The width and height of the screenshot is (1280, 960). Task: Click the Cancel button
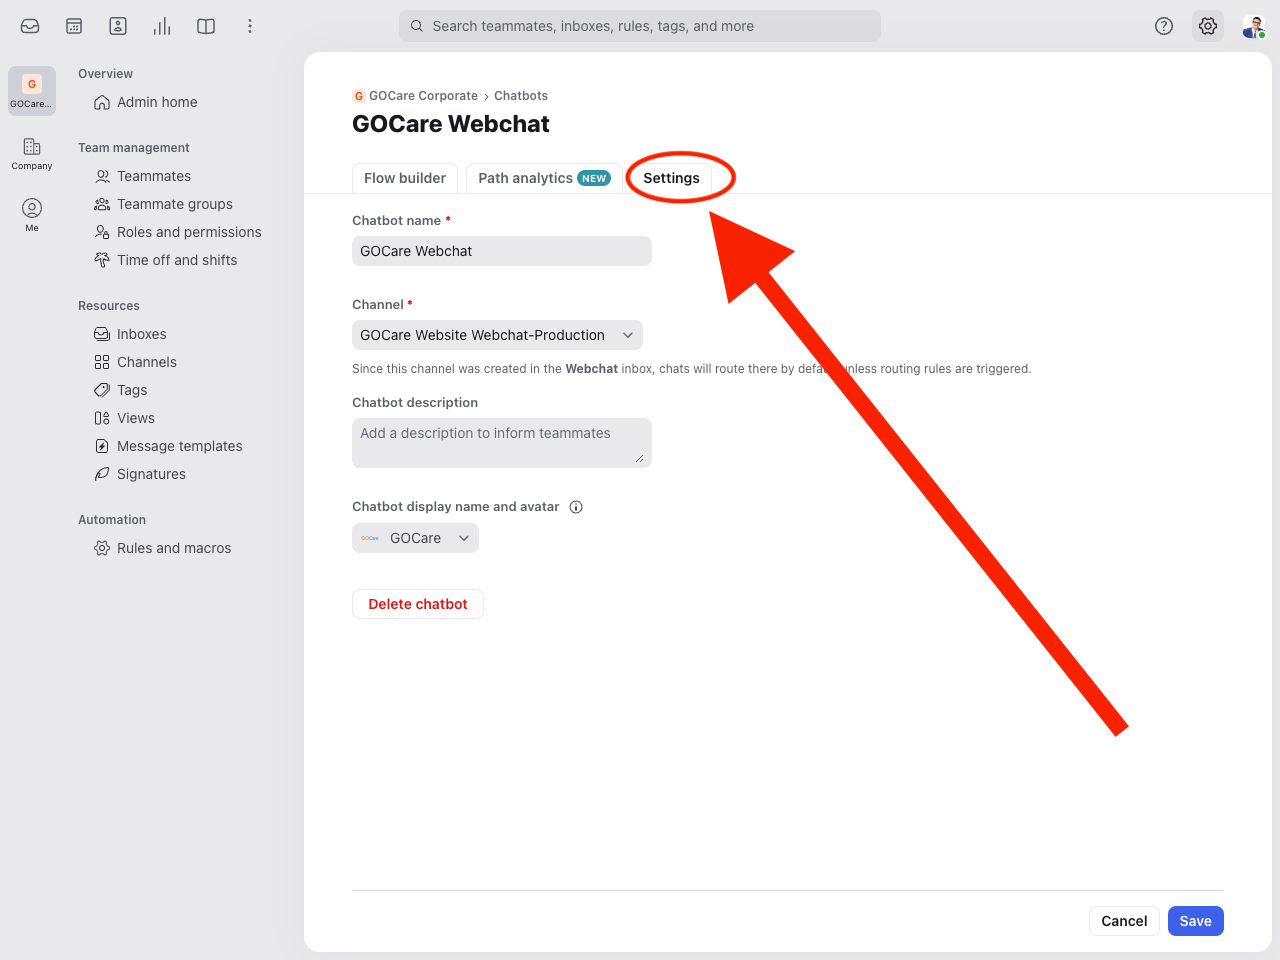point(1124,921)
